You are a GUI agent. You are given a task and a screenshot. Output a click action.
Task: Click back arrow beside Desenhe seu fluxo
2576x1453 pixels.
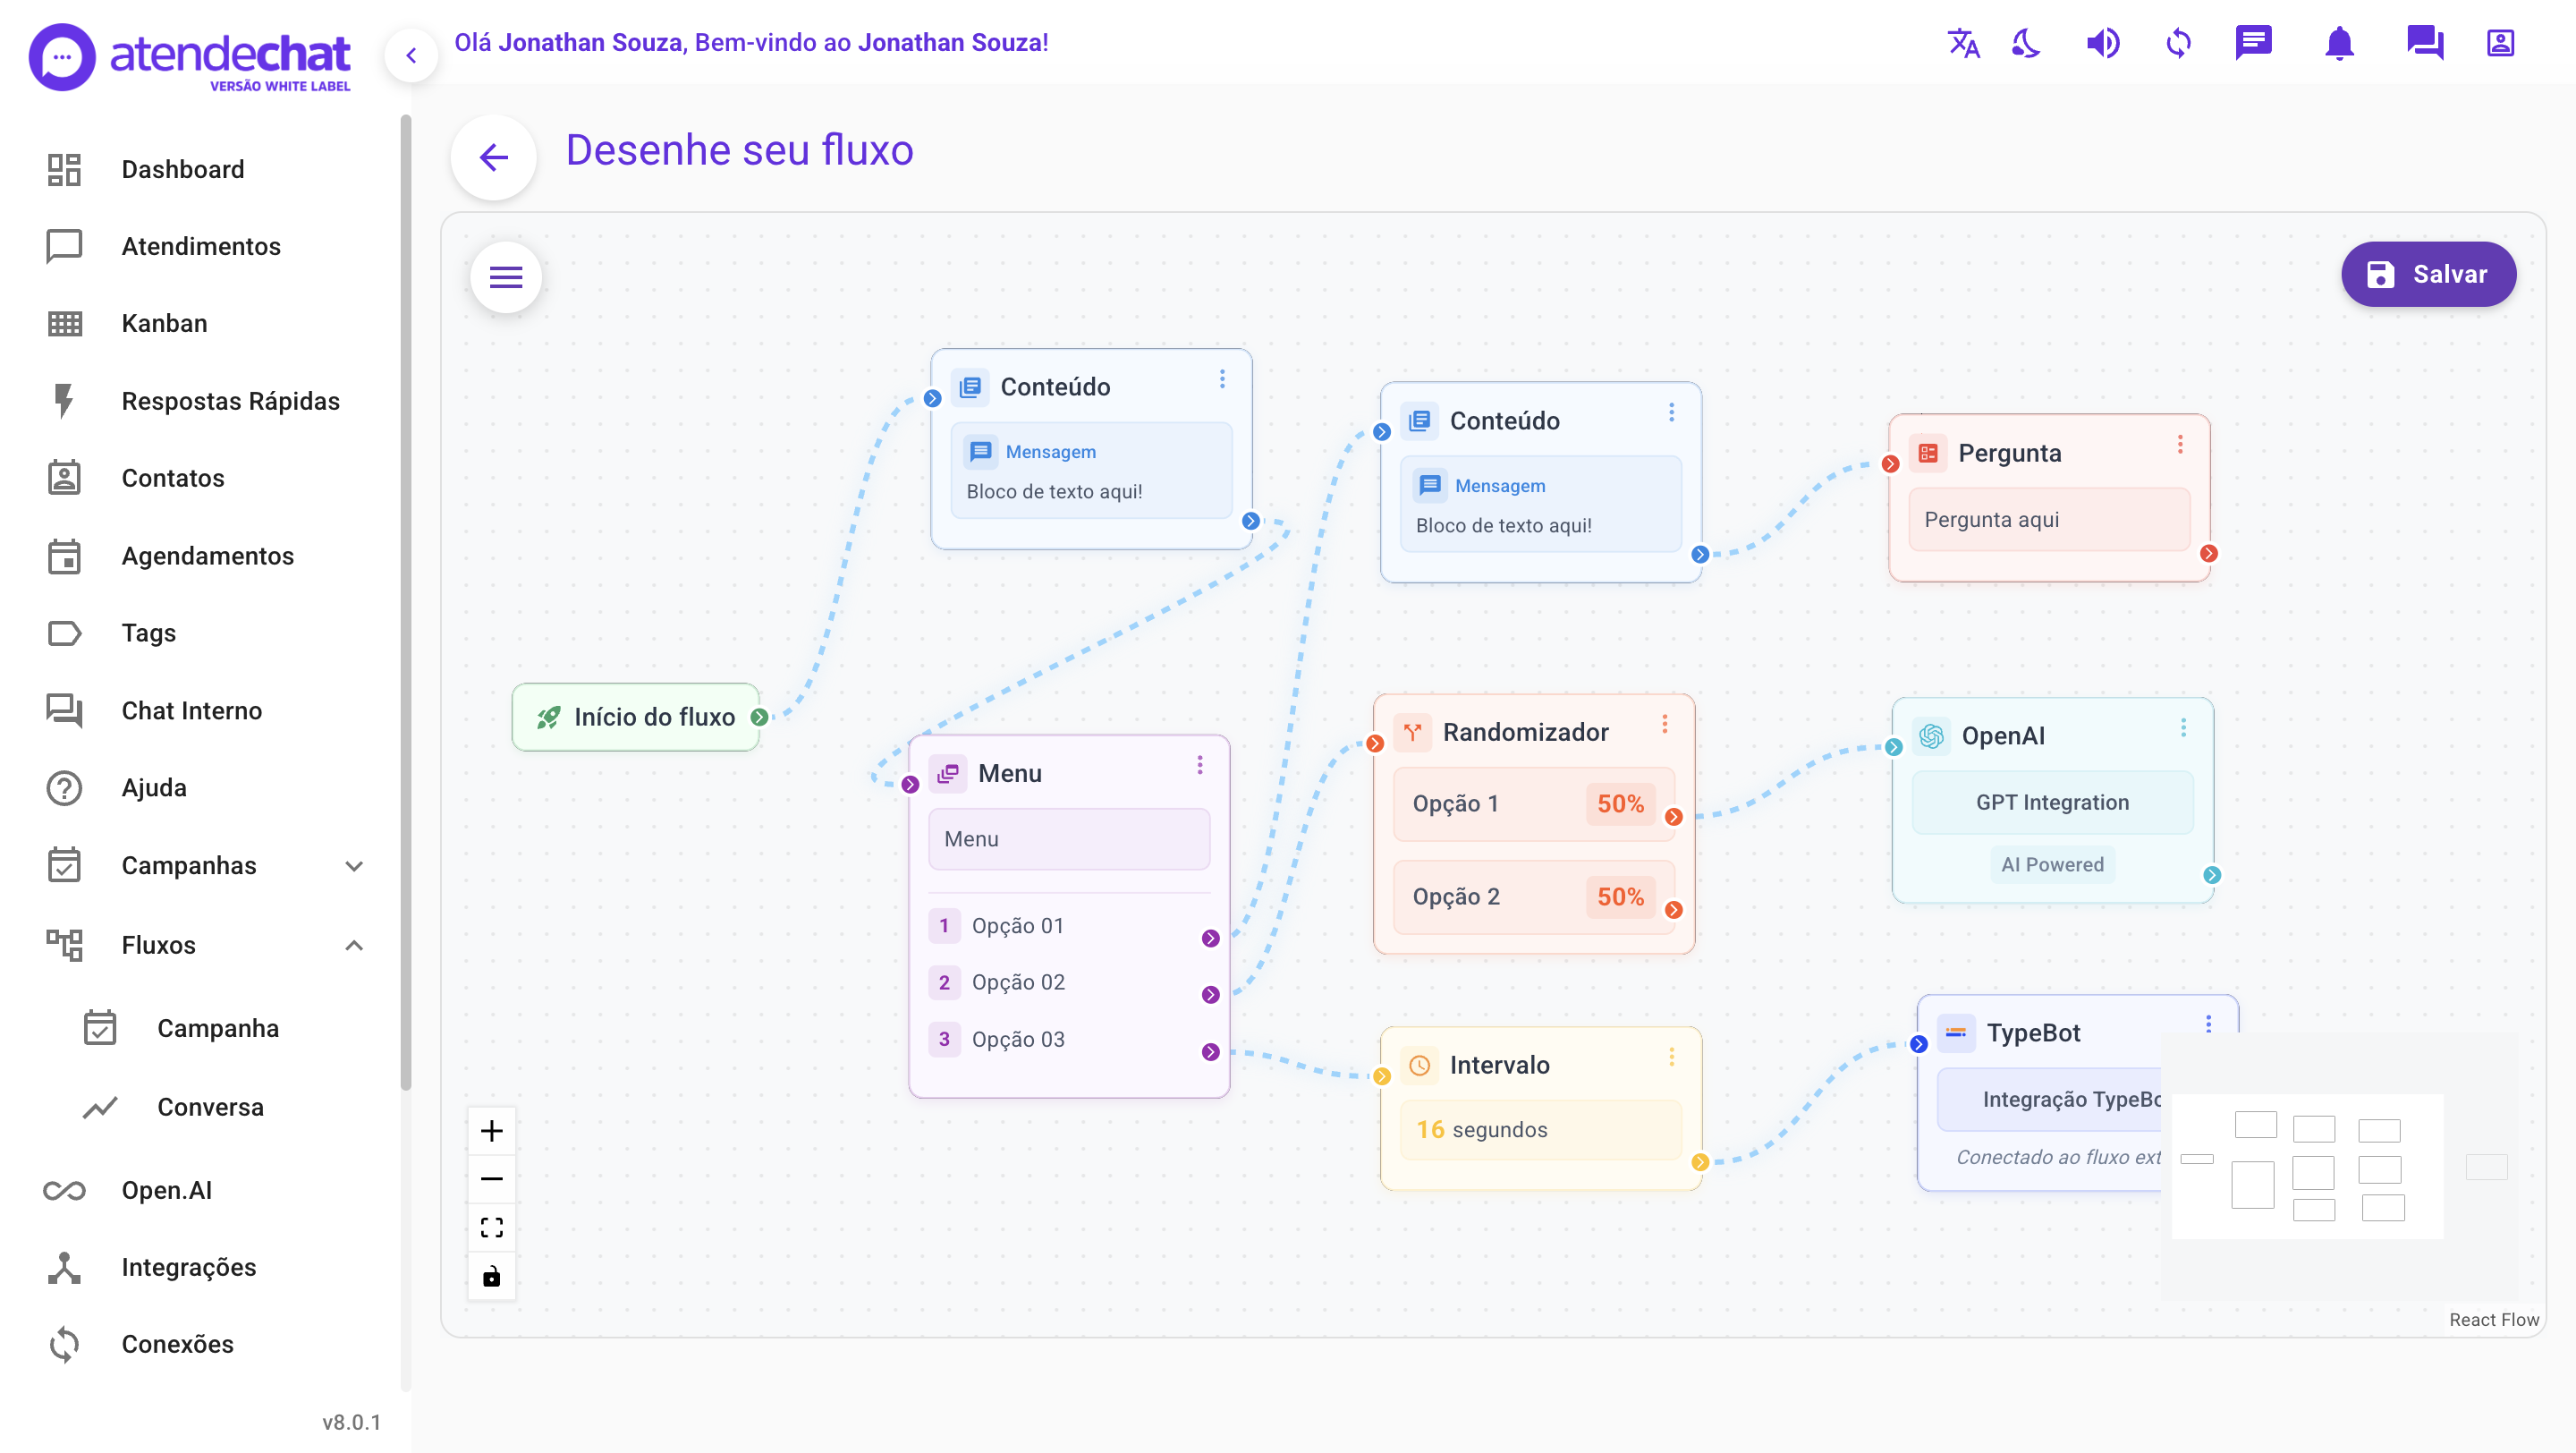(494, 157)
